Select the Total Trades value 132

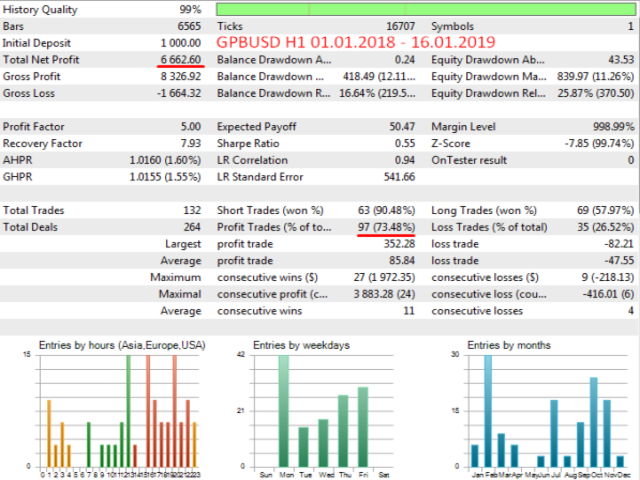[x=194, y=212]
